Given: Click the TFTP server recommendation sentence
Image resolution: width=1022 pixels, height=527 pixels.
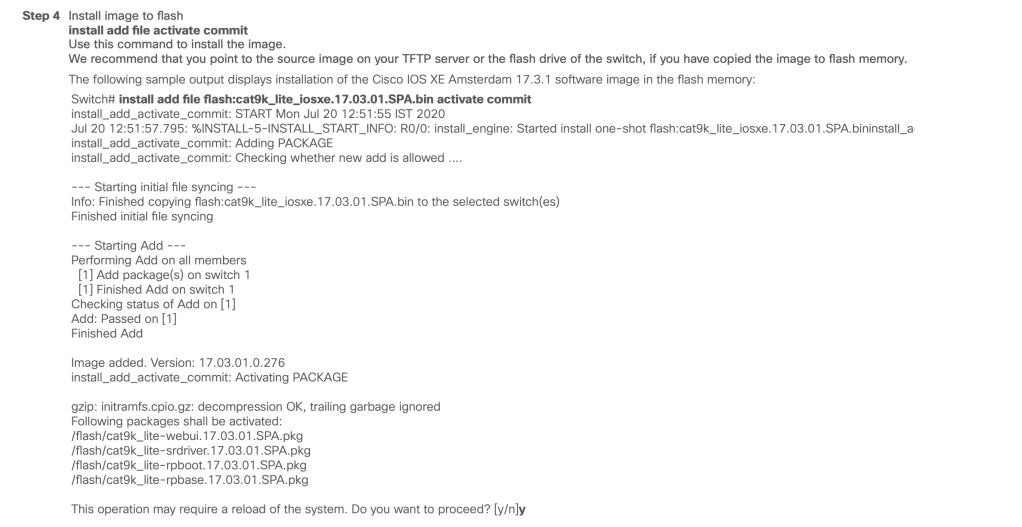Looking at the screenshot, I should [x=487, y=59].
